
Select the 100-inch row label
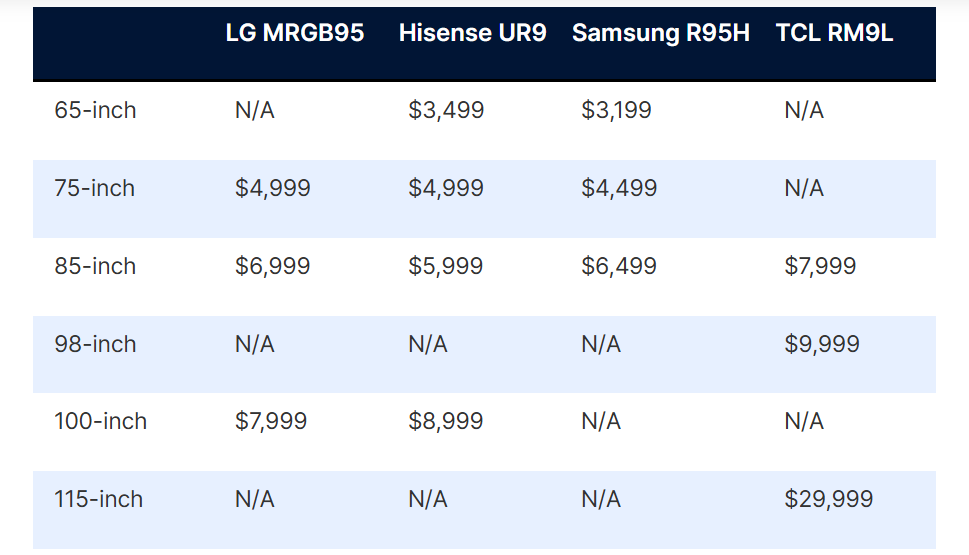100,421
